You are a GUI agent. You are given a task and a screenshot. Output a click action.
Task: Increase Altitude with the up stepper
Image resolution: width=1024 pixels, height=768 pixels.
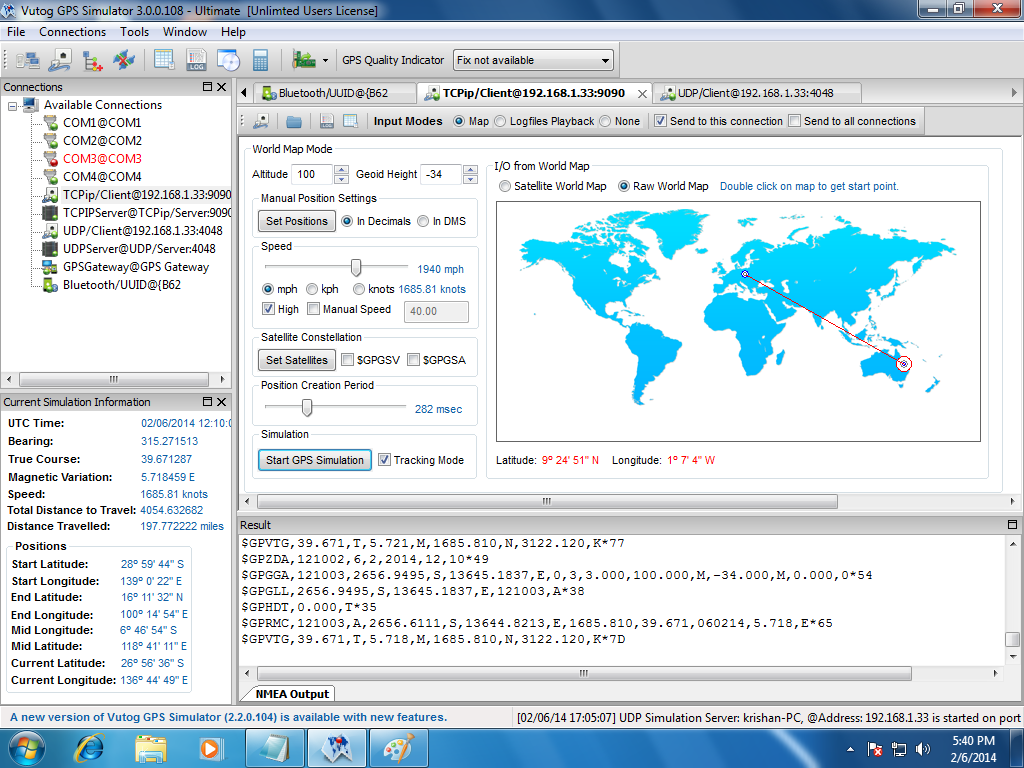pos(341,170)
